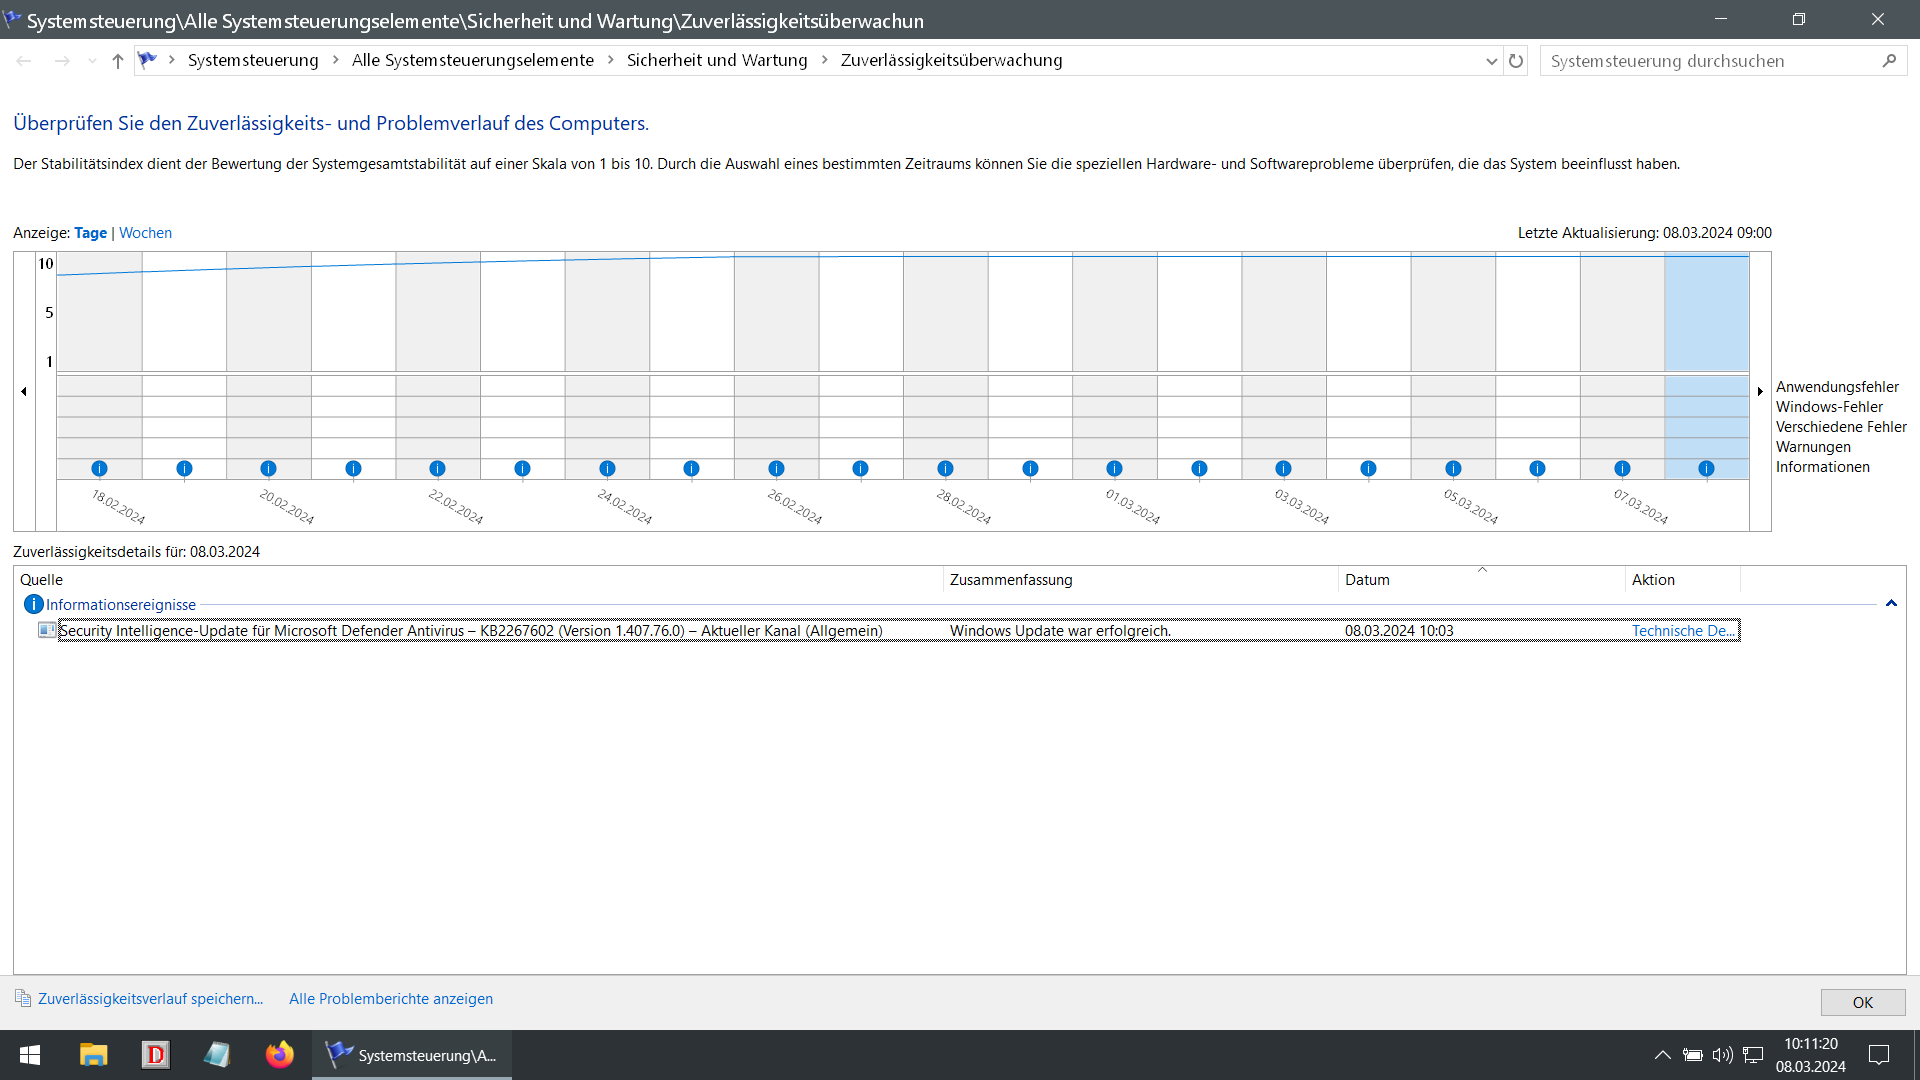Sort by the Datum column header
This screenshot has height=1080, width=1920.
(x=1367, y=580)
